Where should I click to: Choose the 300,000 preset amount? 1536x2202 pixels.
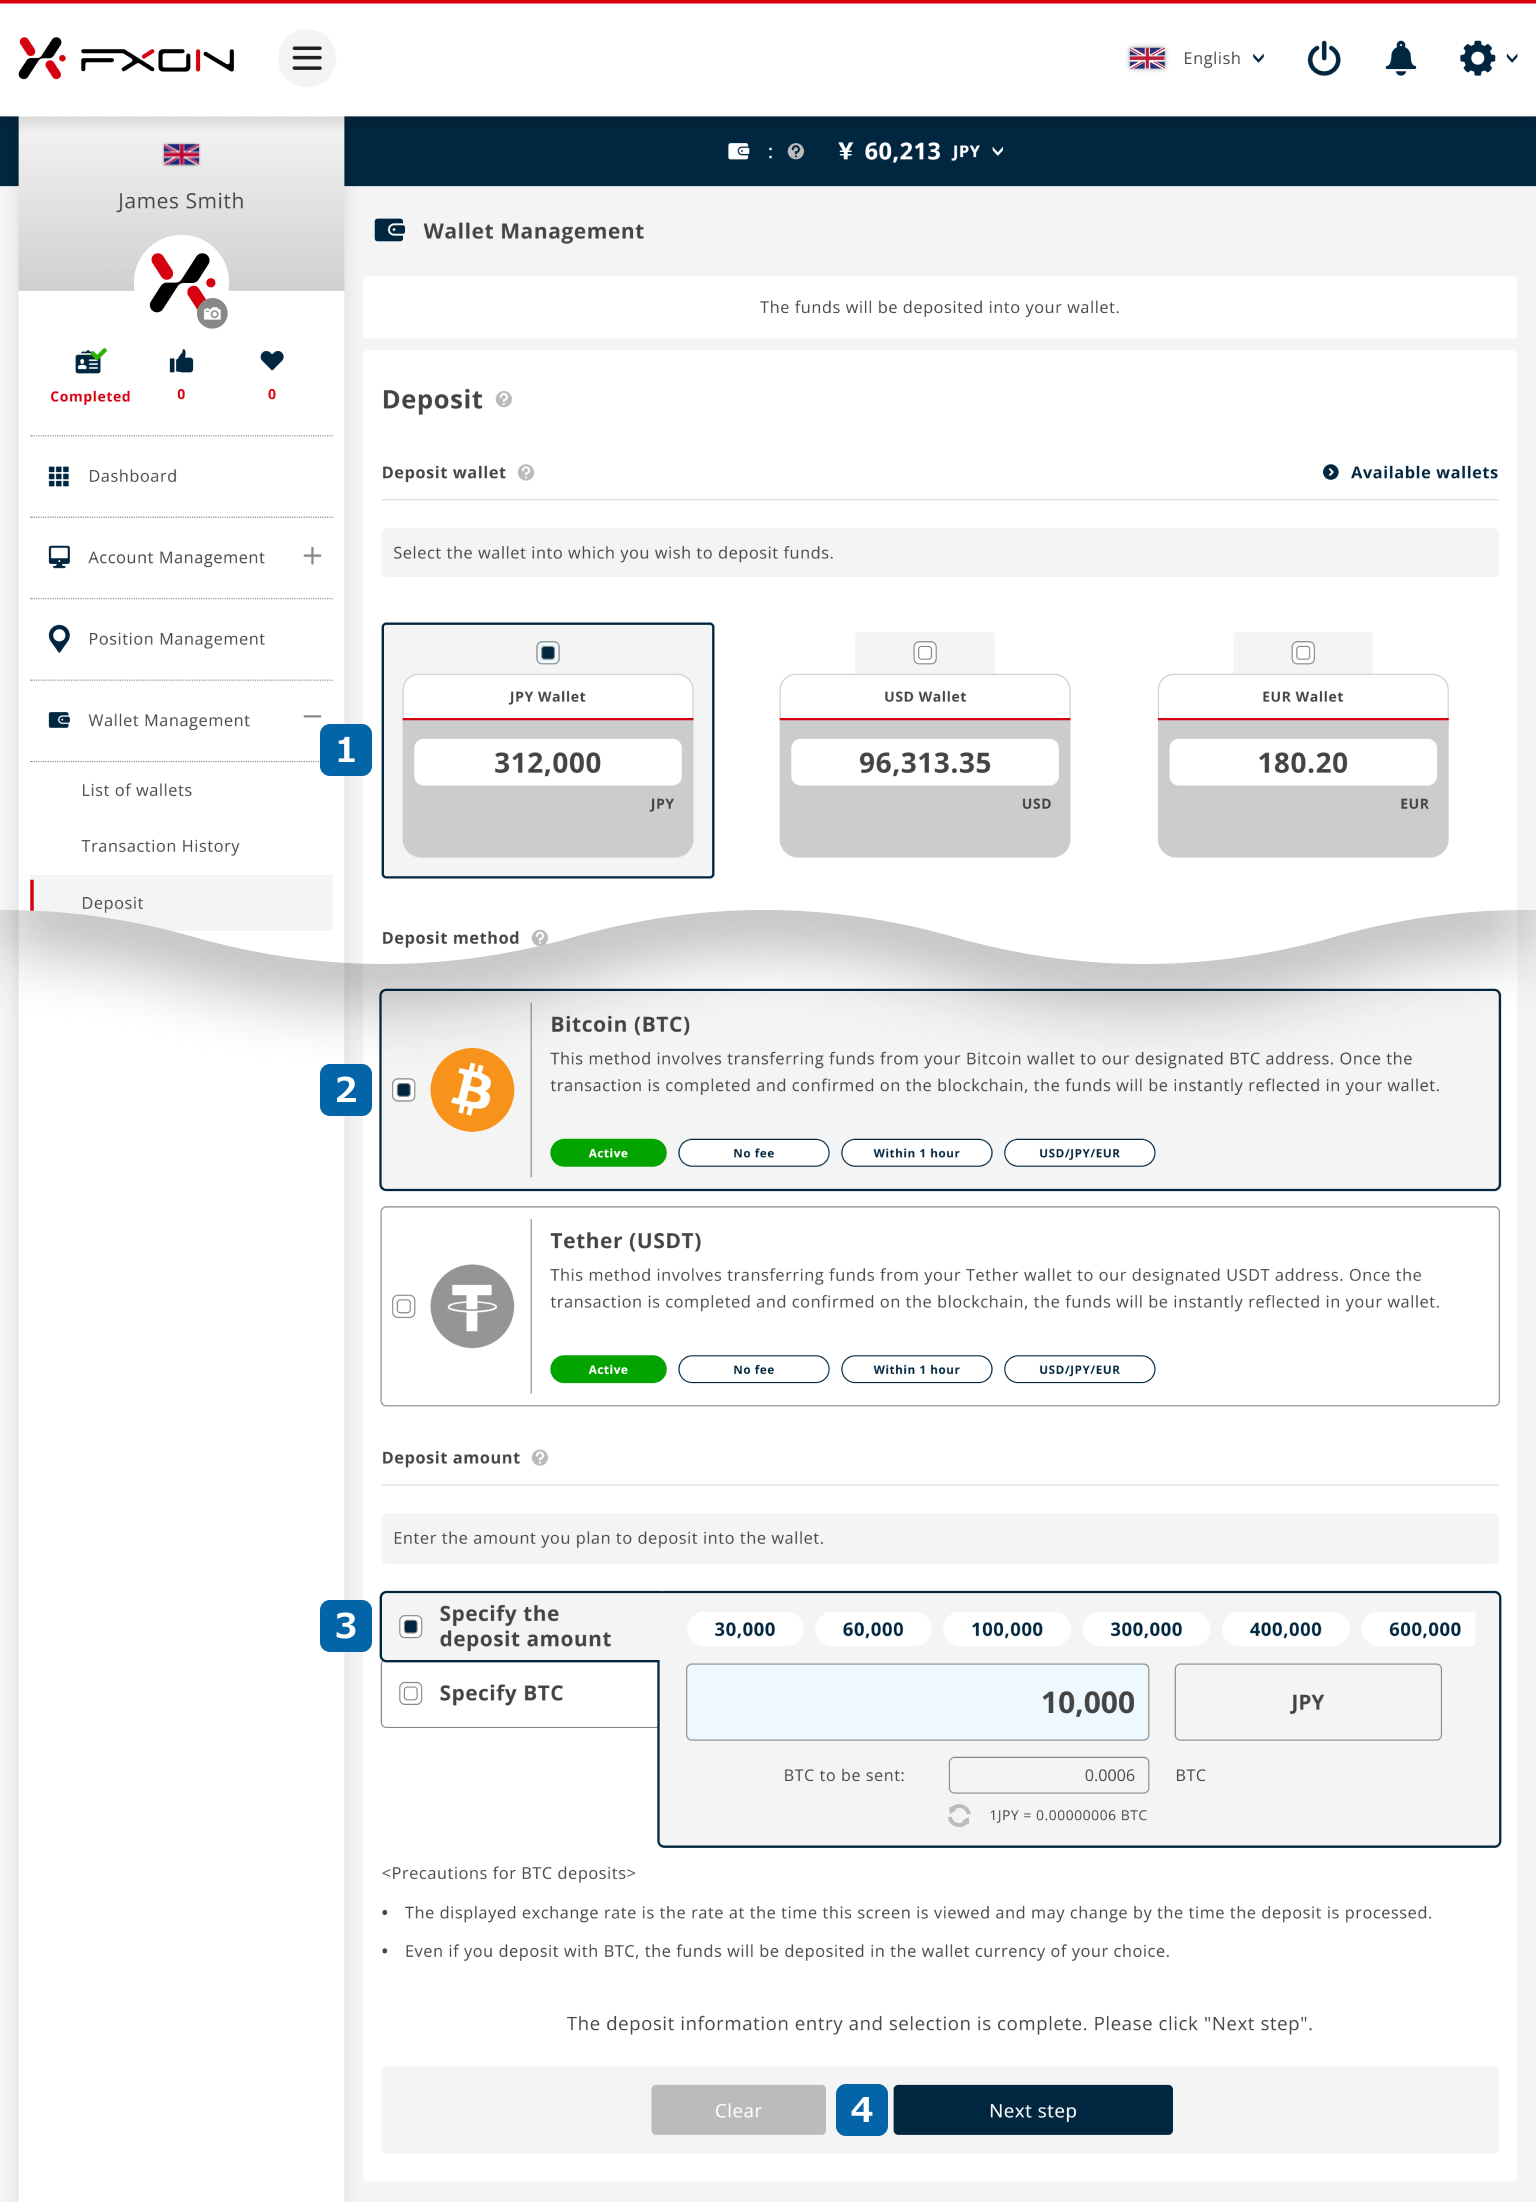tap(1146, 1629)
